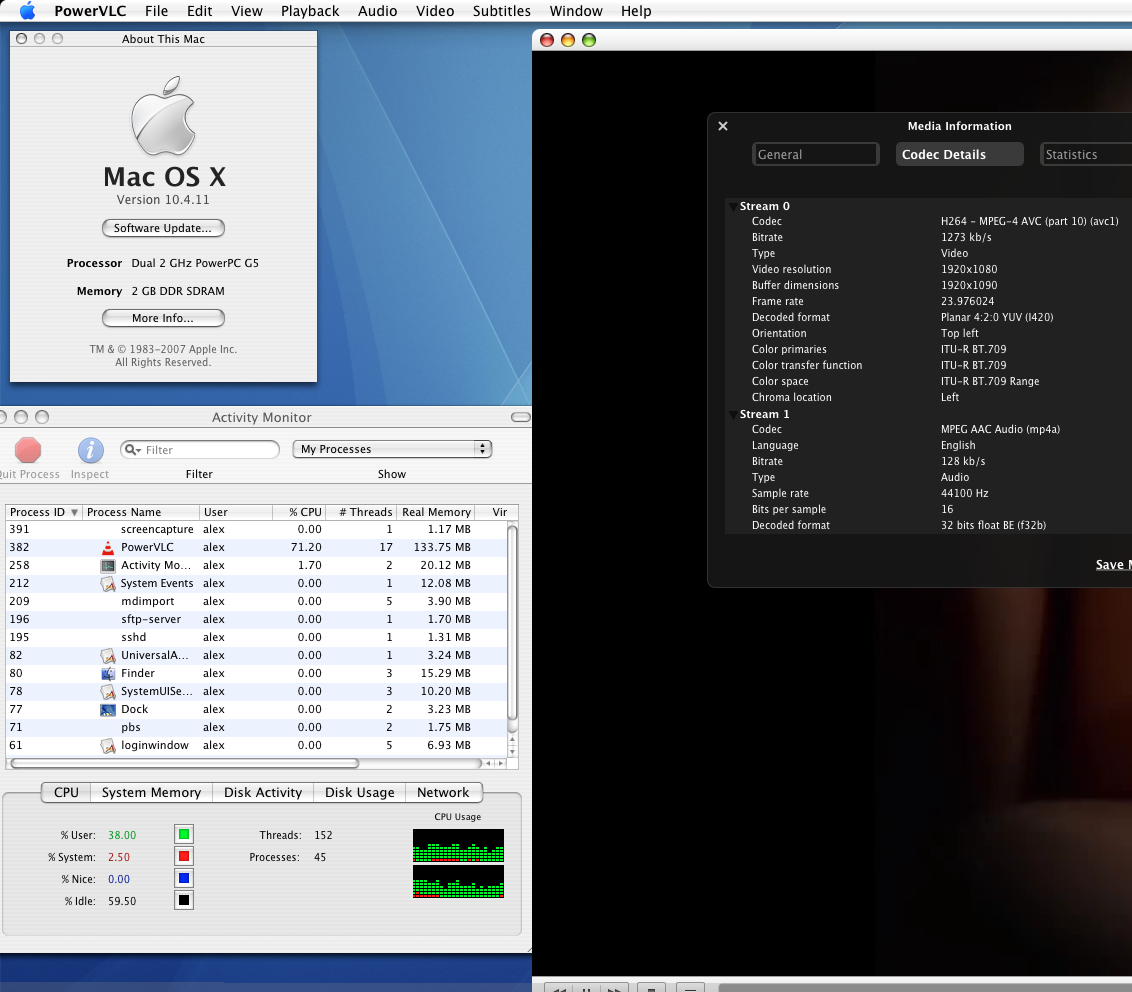Click the PowerVLC cone icon in process list
Screen dimensions: 1132x992
coord(108,547)
